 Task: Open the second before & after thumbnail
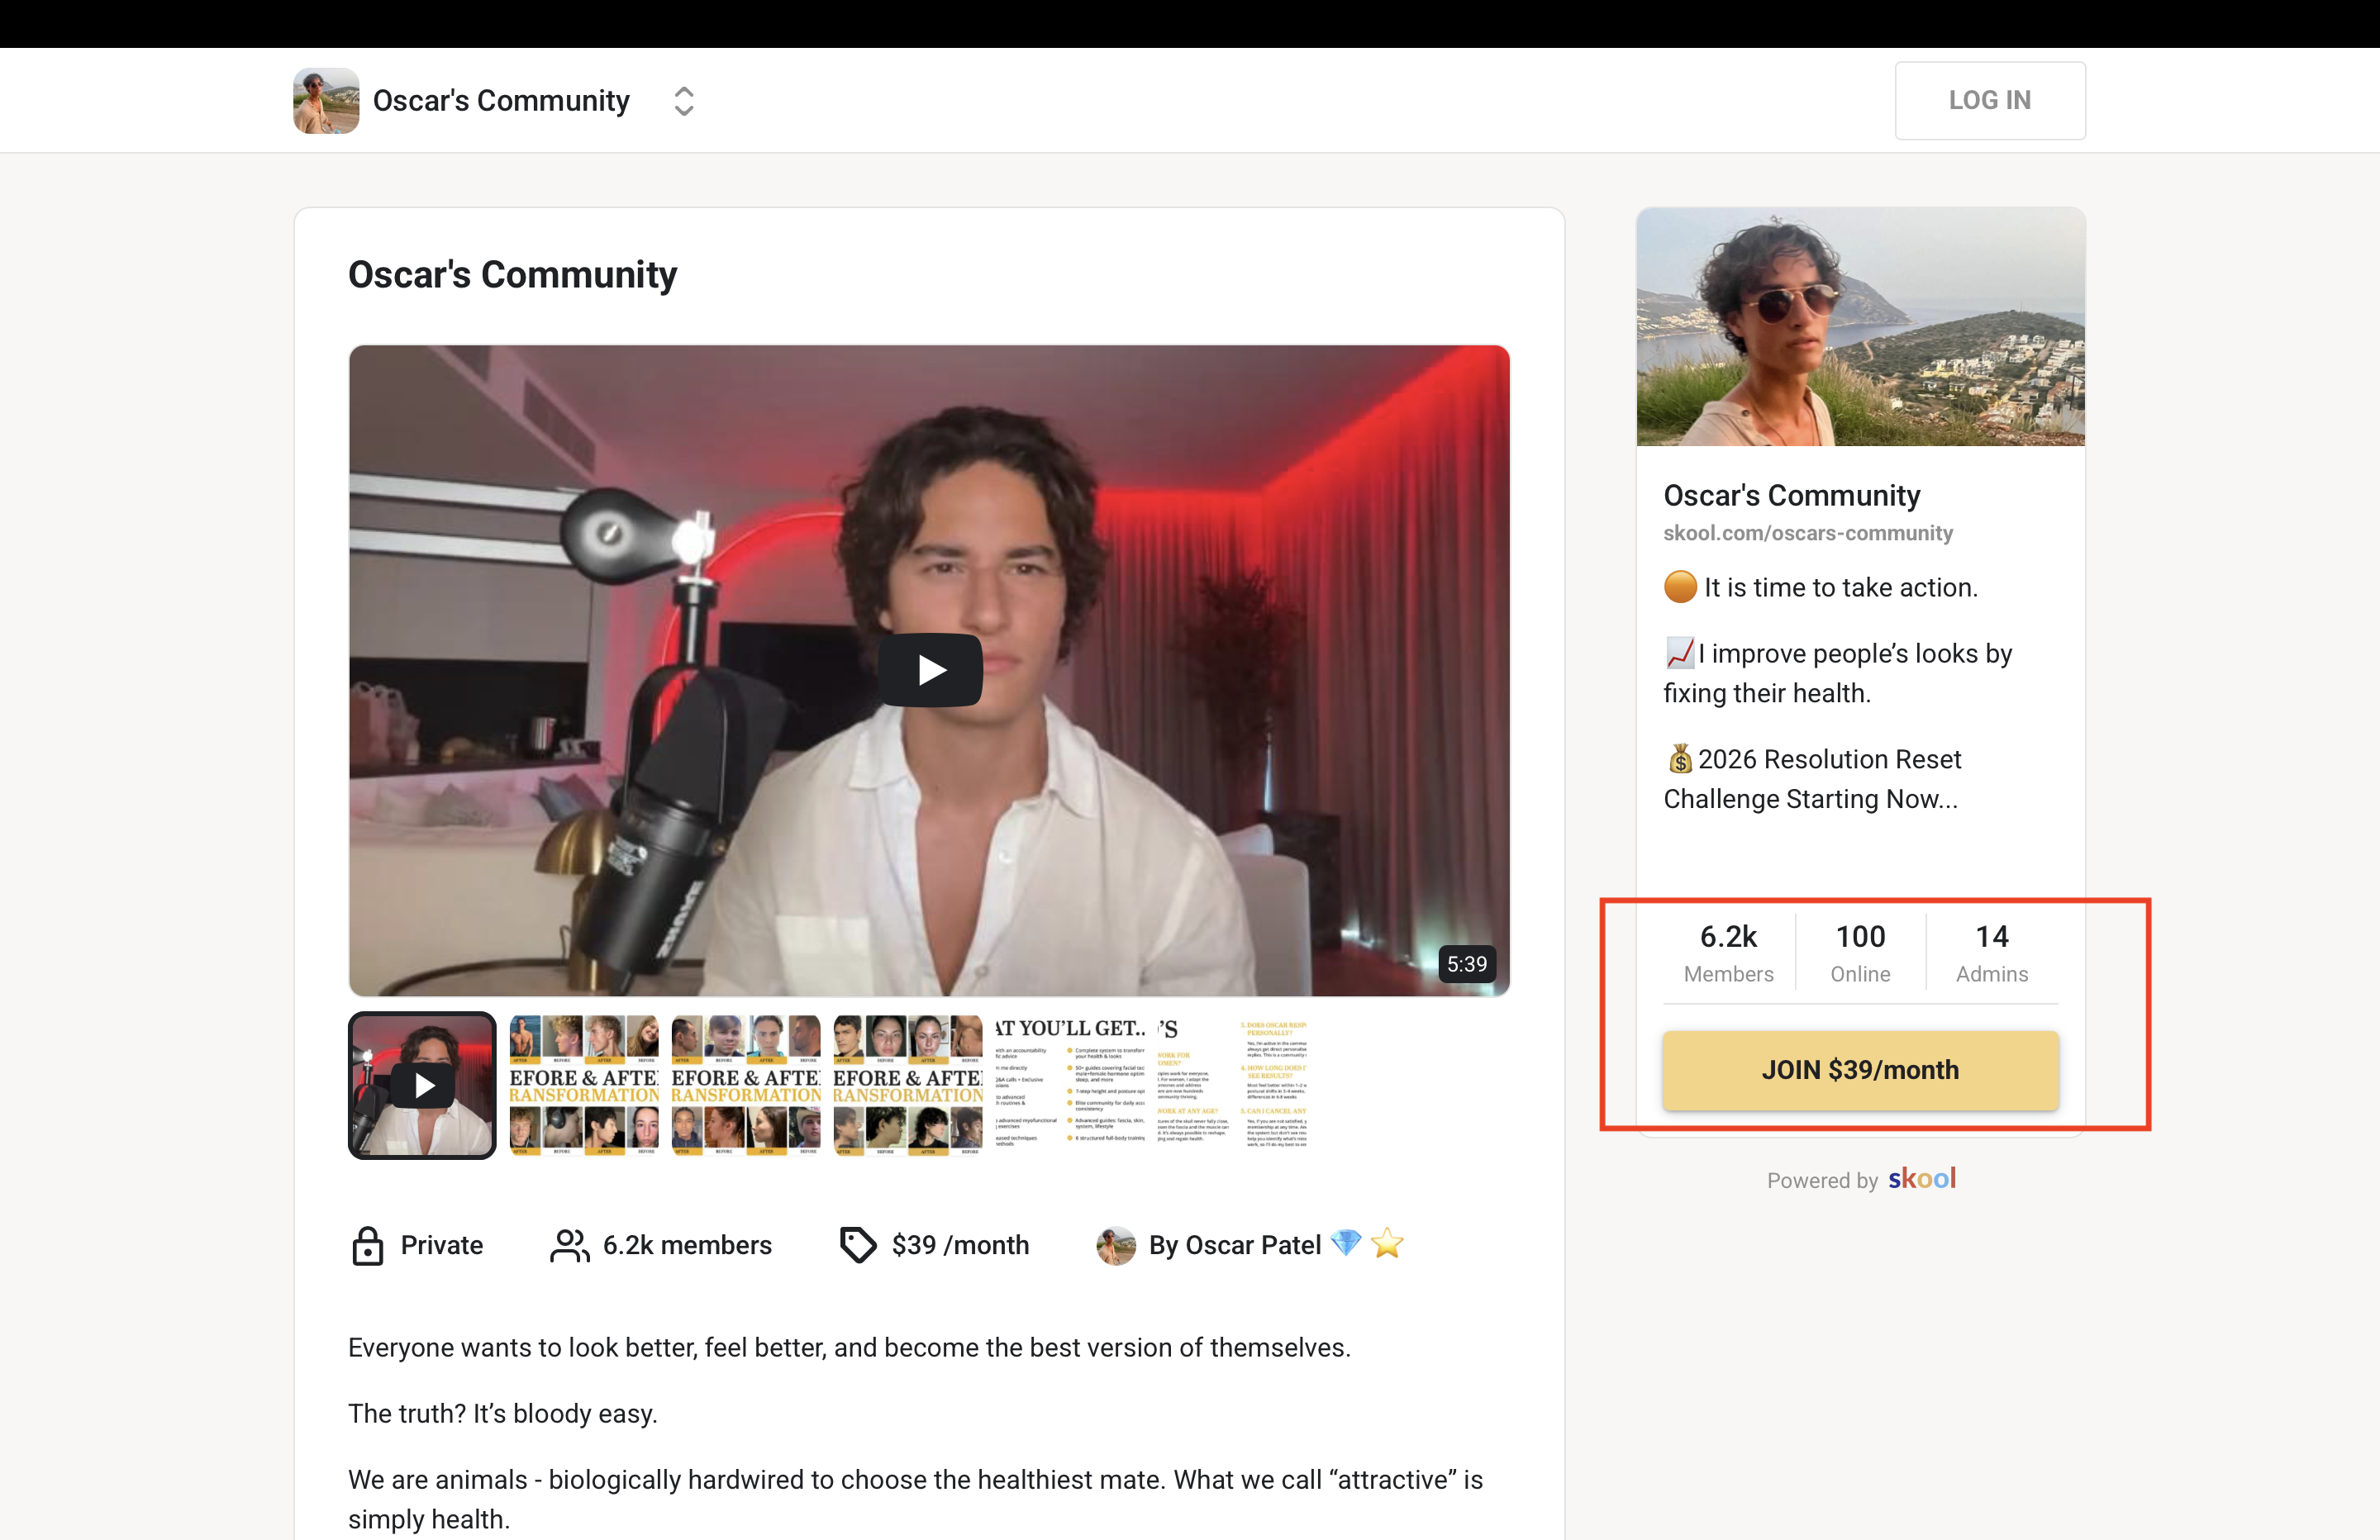tap(584, 1085)
